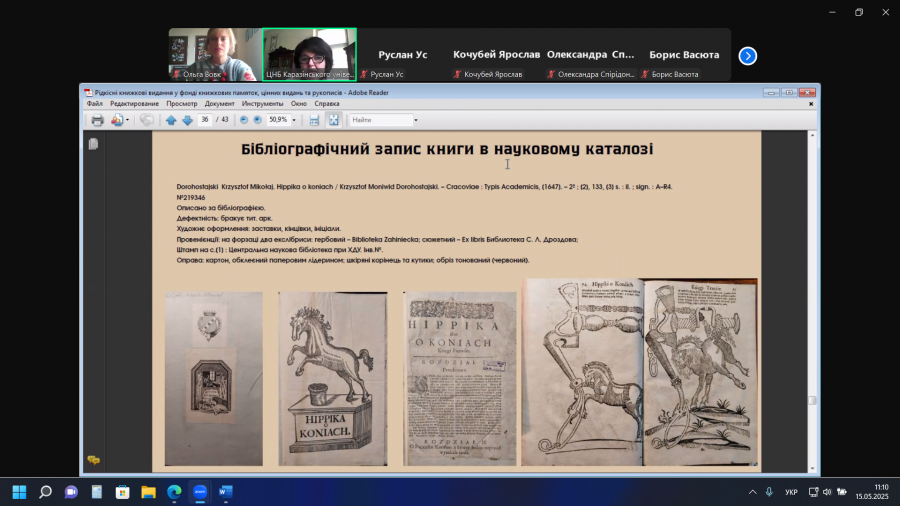900x506 pixels.
Task: Open the Окно menu
Action: [298, 104]
